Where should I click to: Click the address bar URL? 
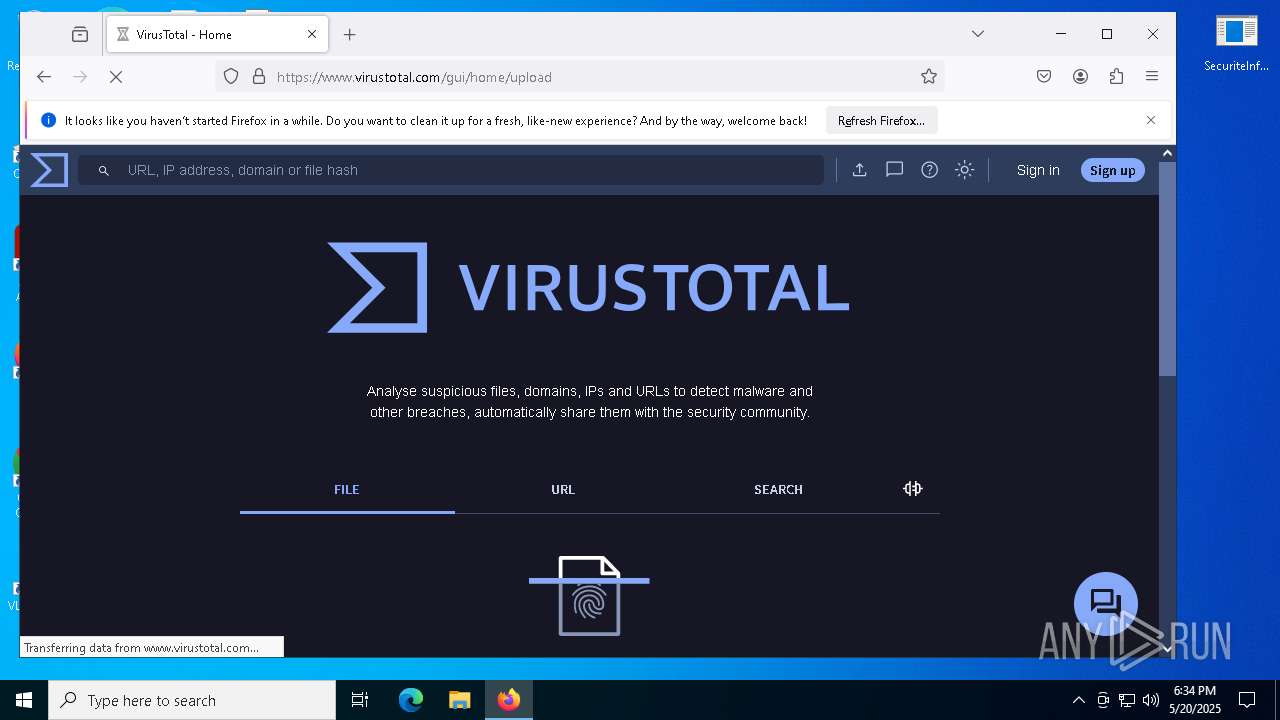coord(414,77)
